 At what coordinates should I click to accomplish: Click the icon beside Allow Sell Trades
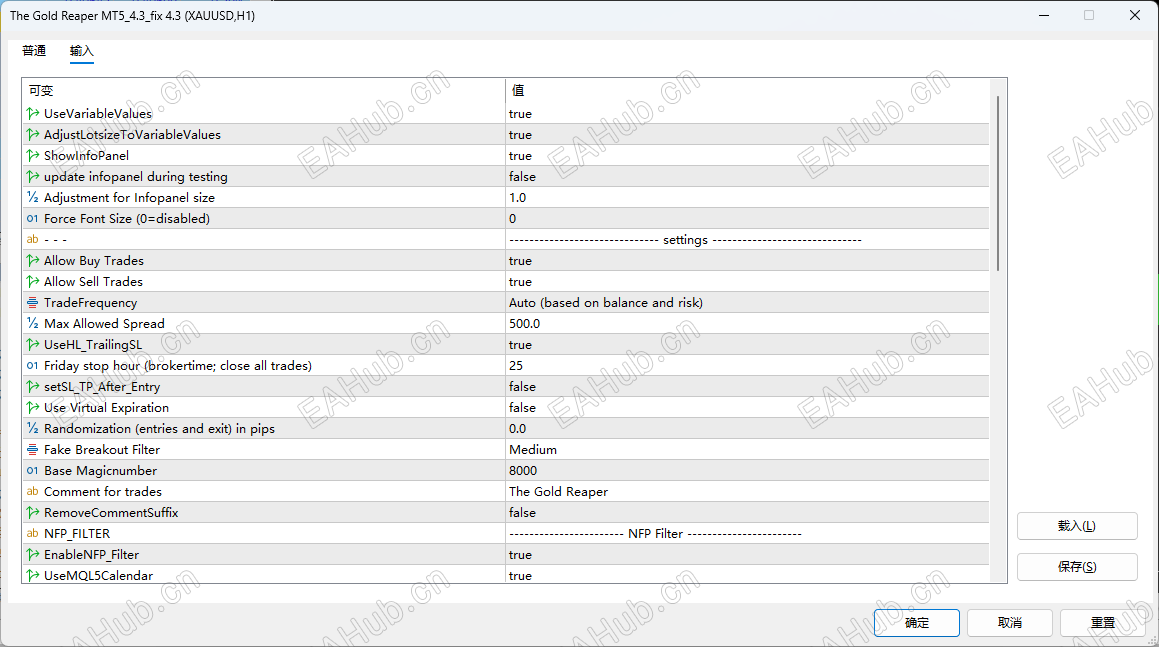click(x=33, y=282)
